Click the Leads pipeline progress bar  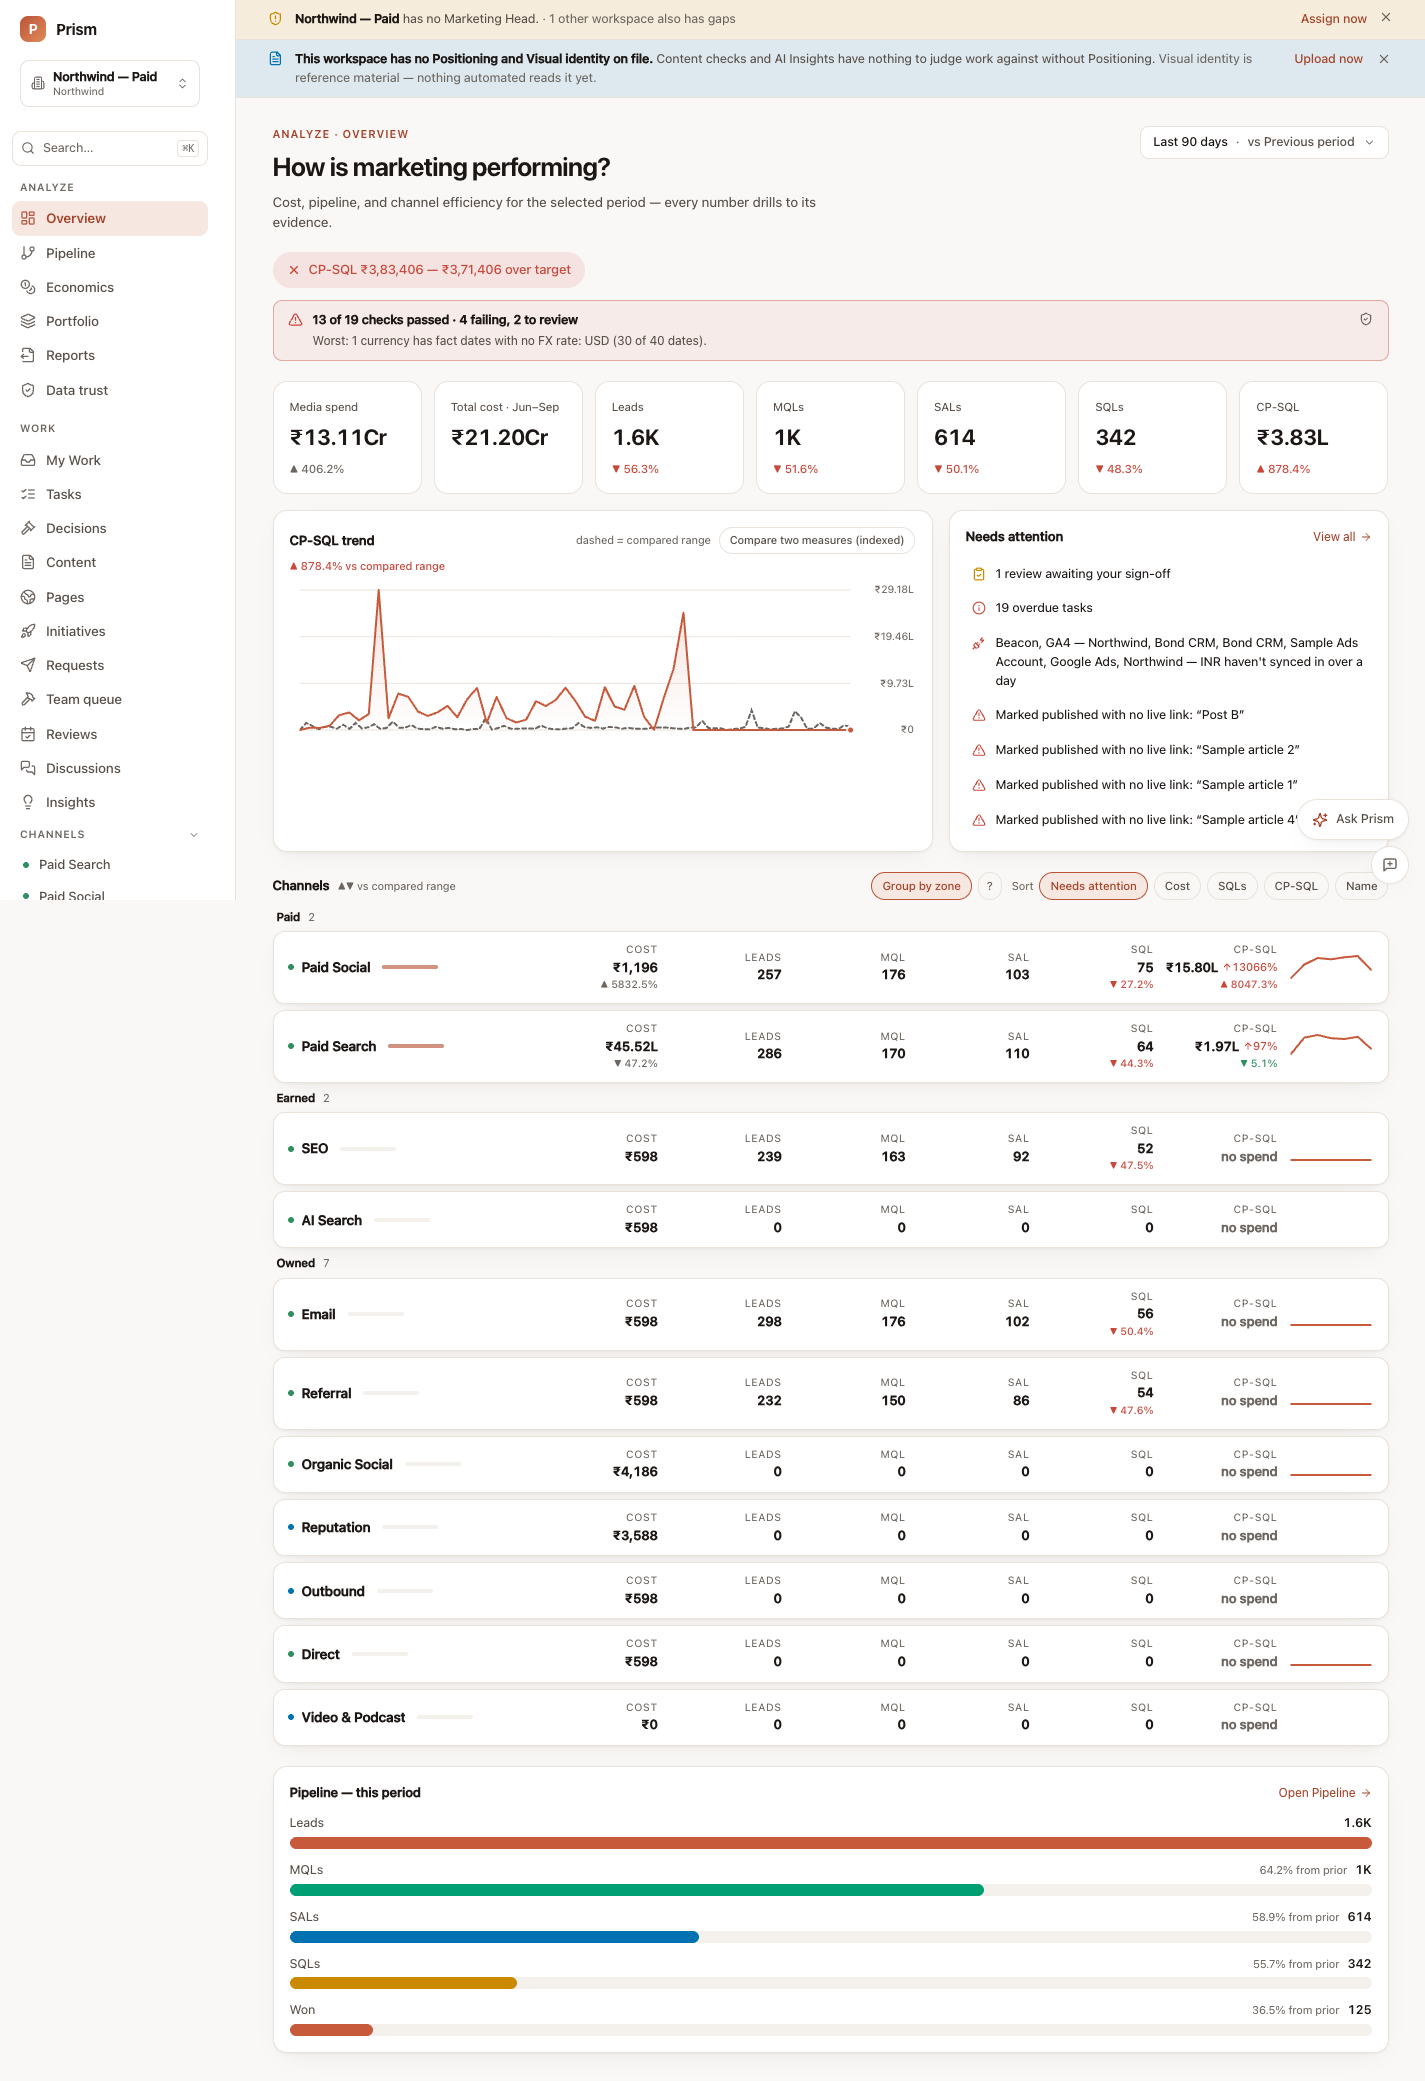830,1843
